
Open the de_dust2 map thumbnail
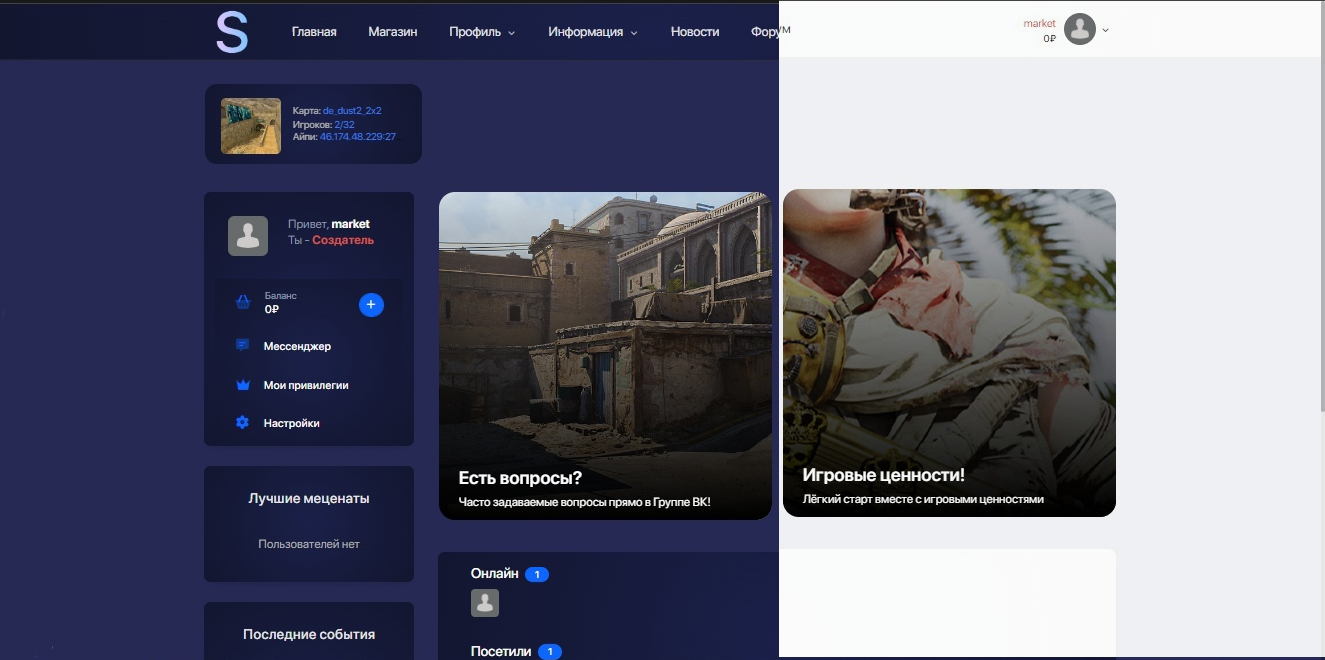251,126
